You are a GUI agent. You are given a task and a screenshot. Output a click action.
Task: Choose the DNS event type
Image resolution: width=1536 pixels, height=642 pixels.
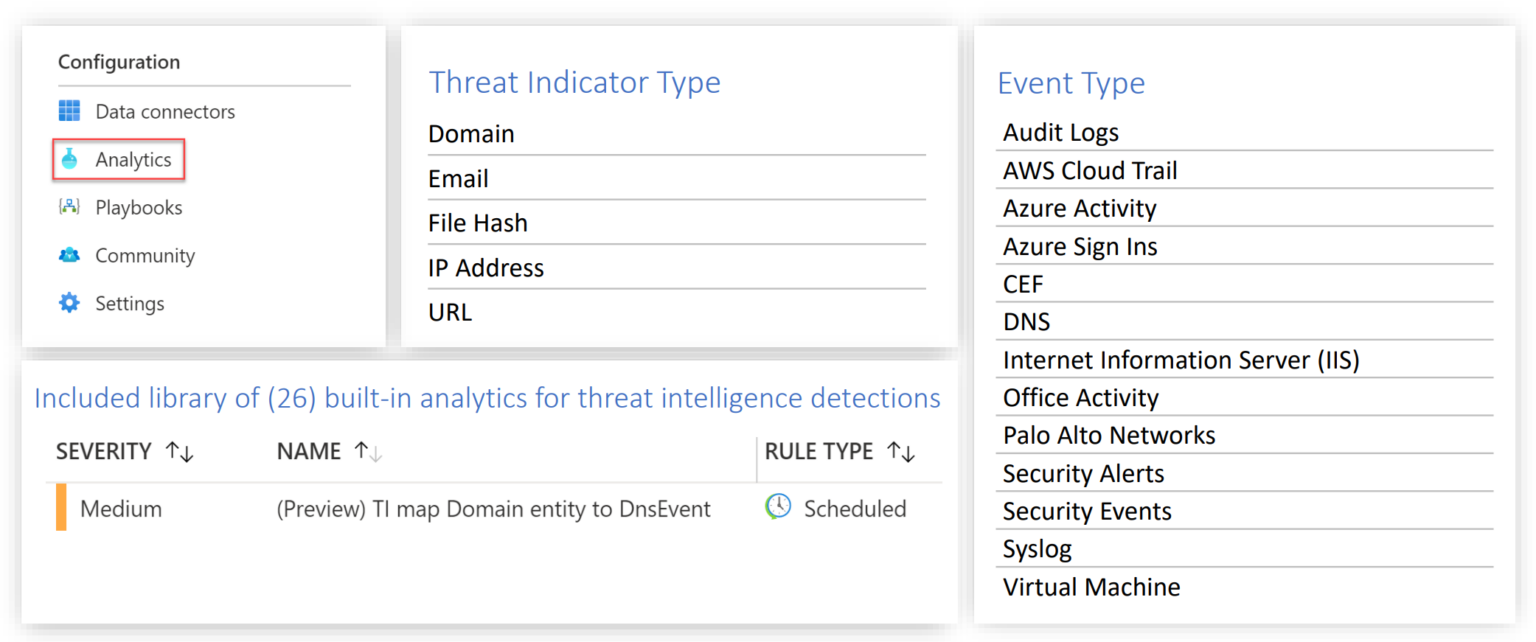click(x=1027, y=321)
